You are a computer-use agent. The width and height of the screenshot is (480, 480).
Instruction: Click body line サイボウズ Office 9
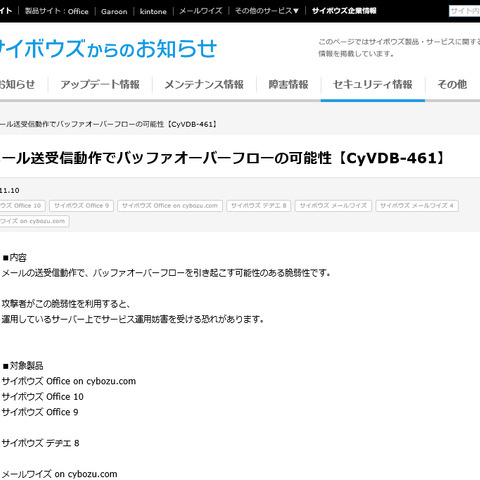click(x=40, y=412)
